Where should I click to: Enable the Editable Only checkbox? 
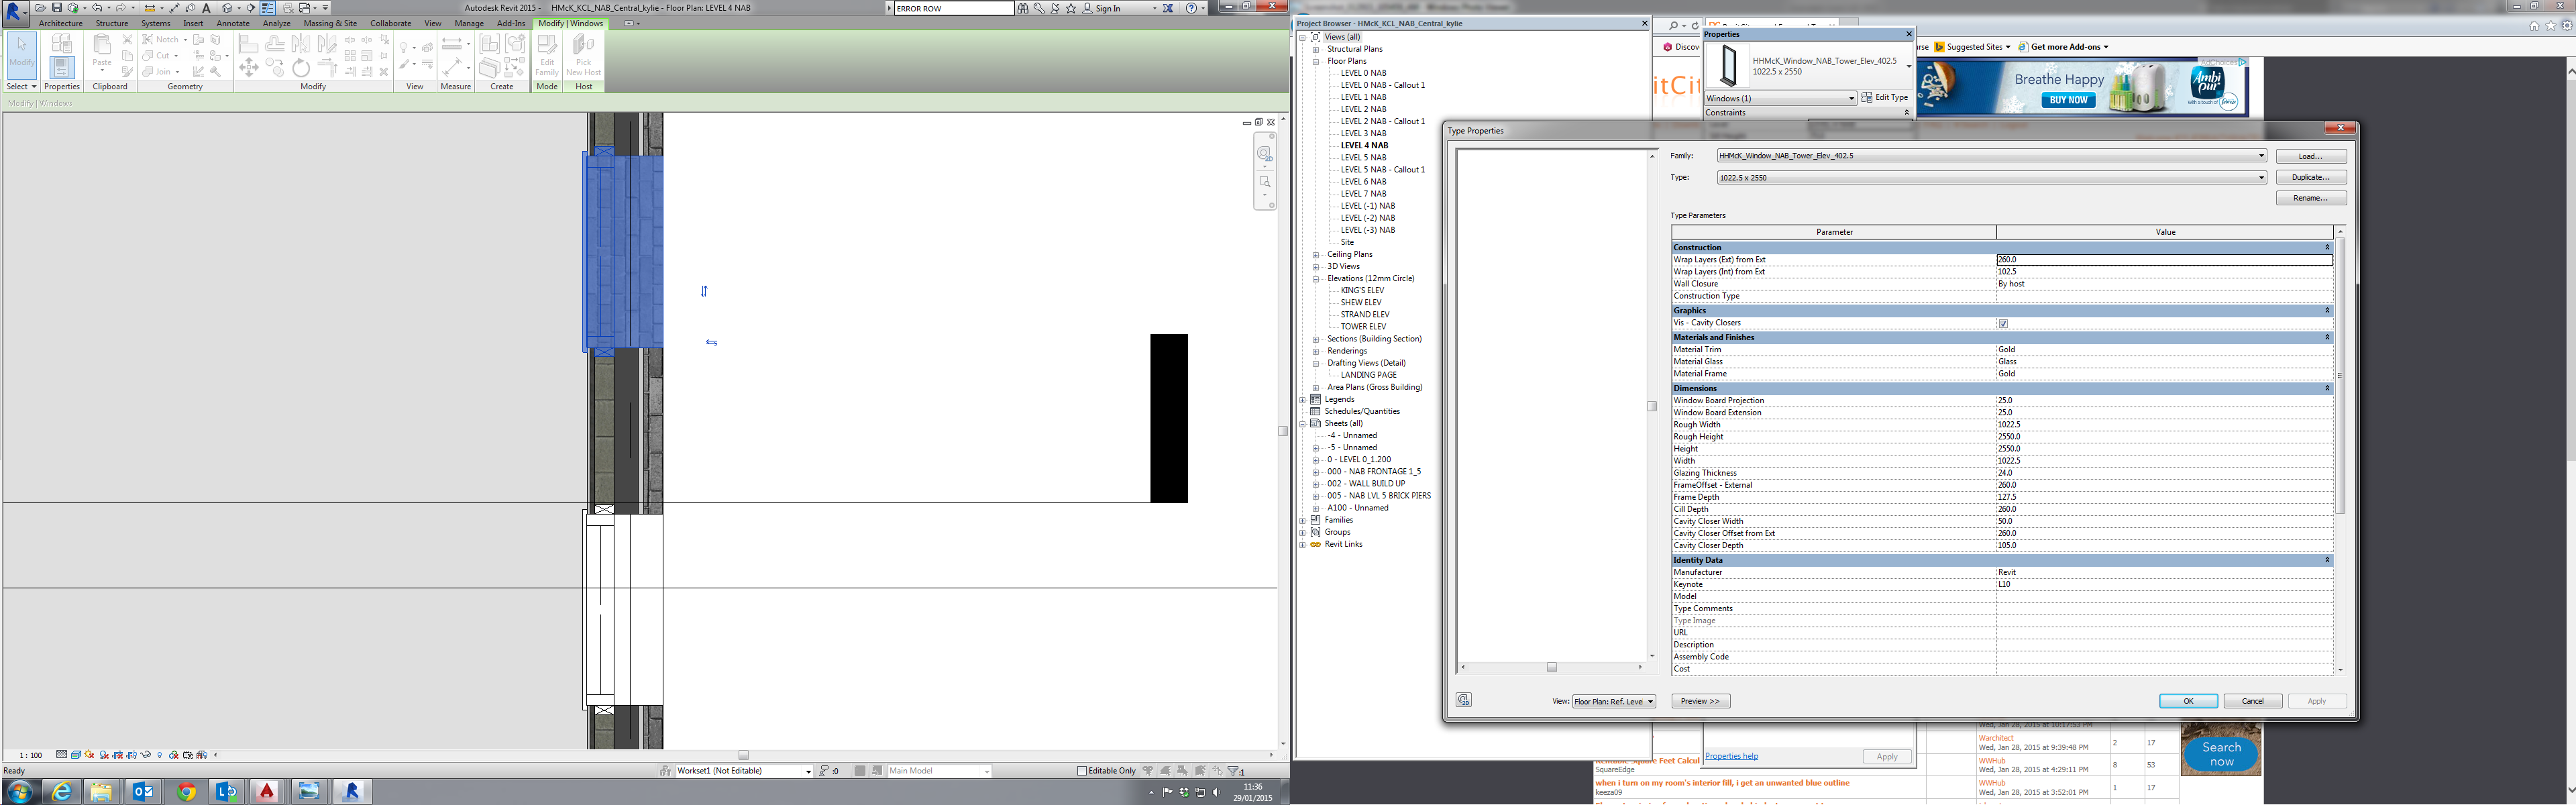(1082, 771)
